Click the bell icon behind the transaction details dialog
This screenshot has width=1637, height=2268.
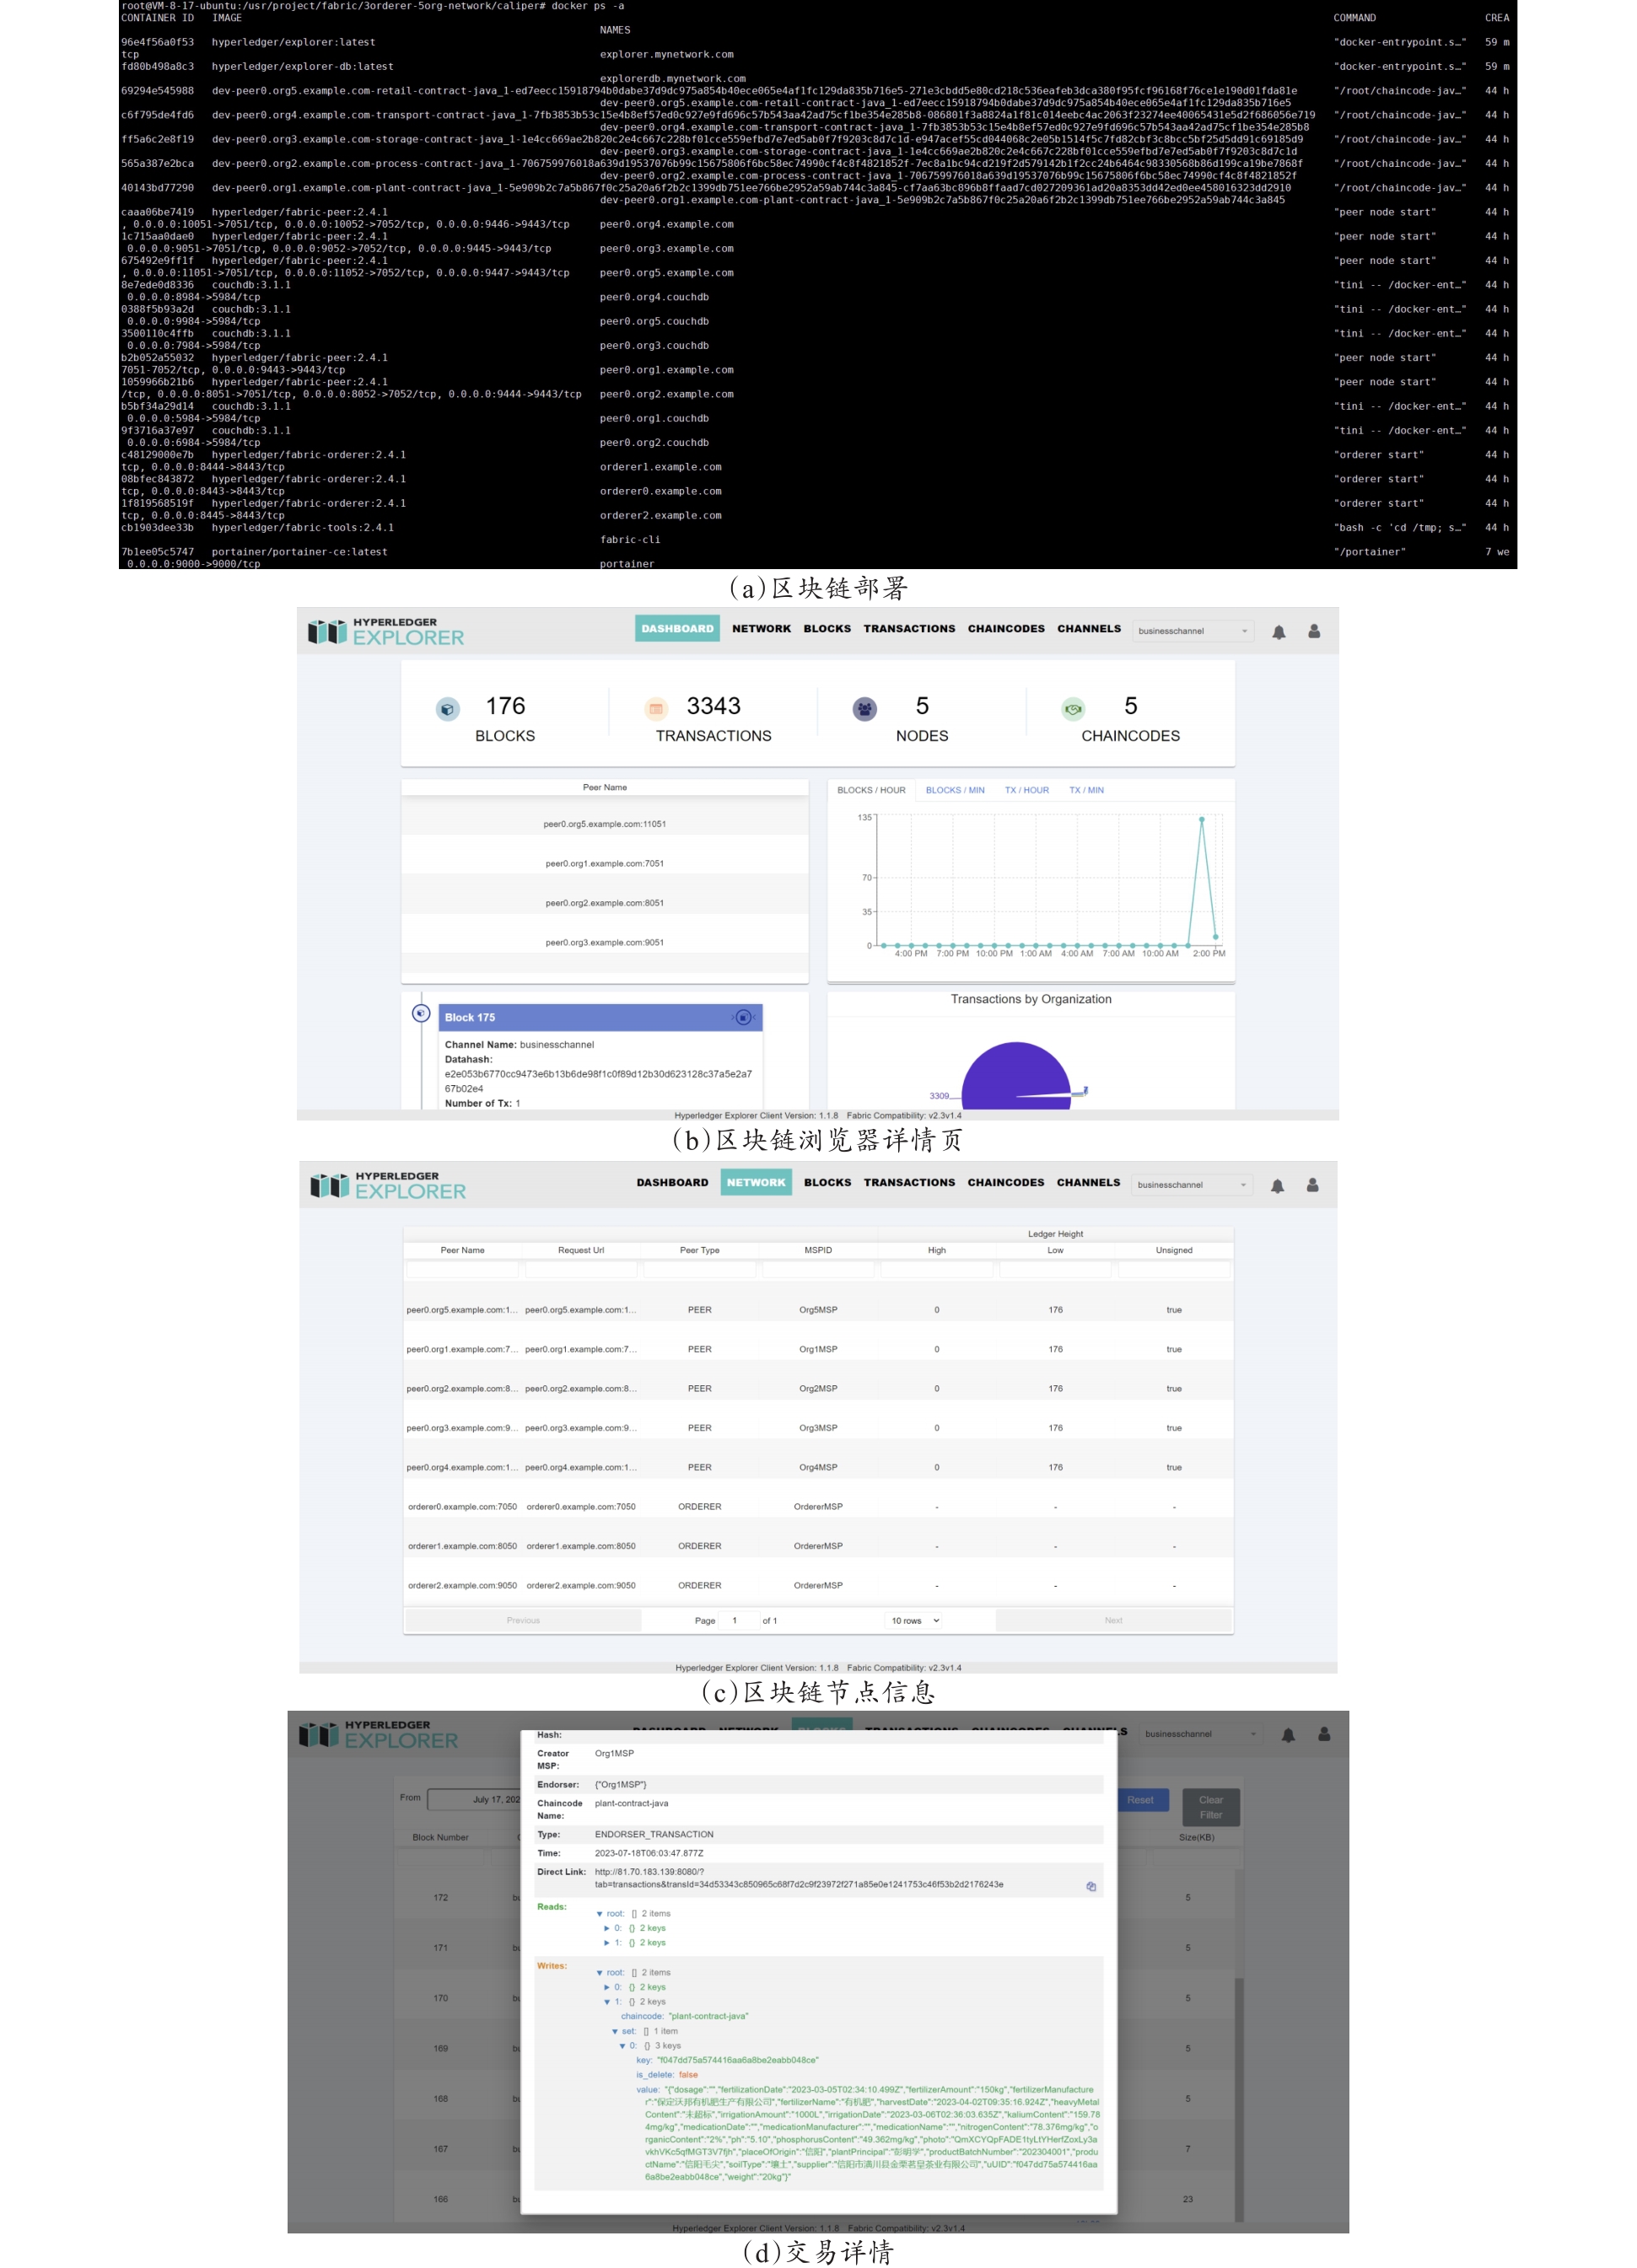point(1288,1735)
